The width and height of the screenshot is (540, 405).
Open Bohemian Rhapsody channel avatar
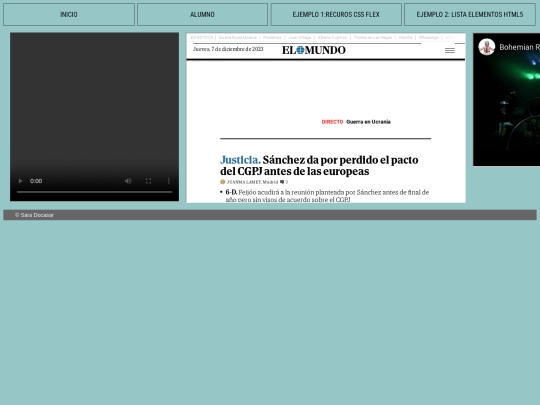[487, 47]
